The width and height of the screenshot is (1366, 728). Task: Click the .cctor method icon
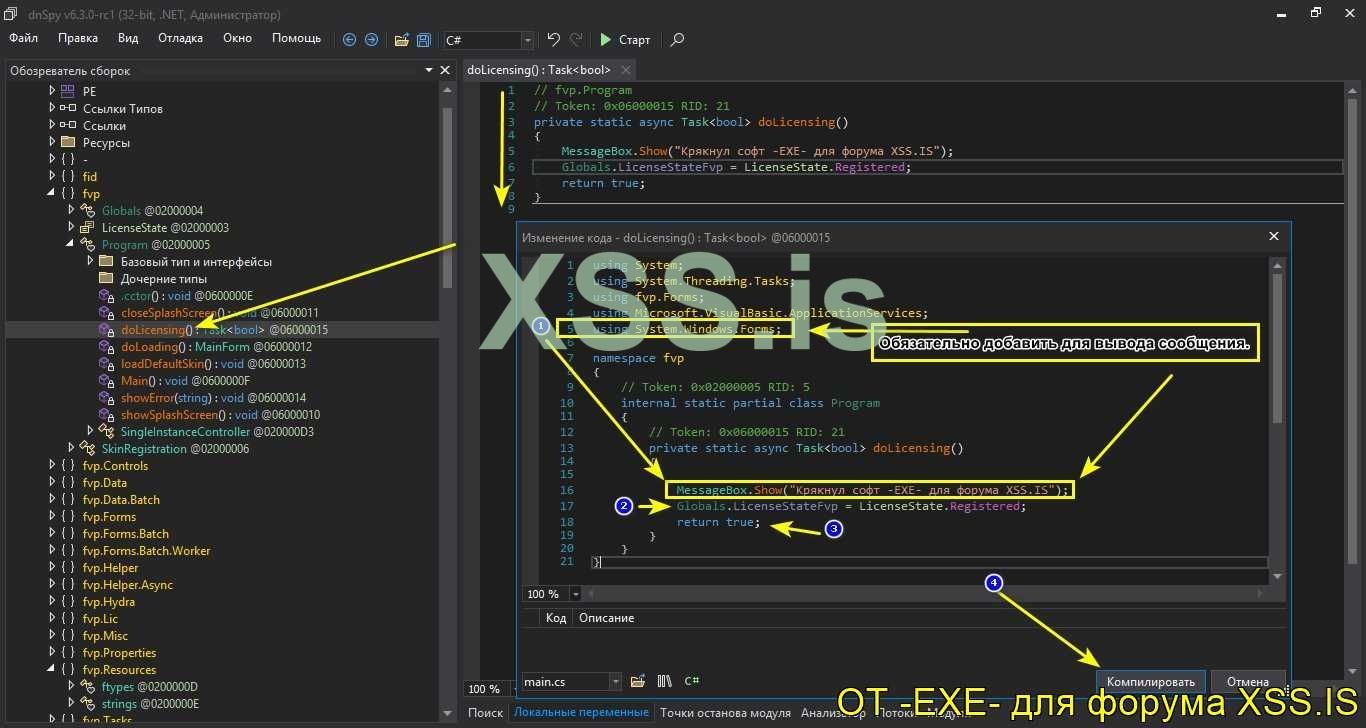pos(105,295)
